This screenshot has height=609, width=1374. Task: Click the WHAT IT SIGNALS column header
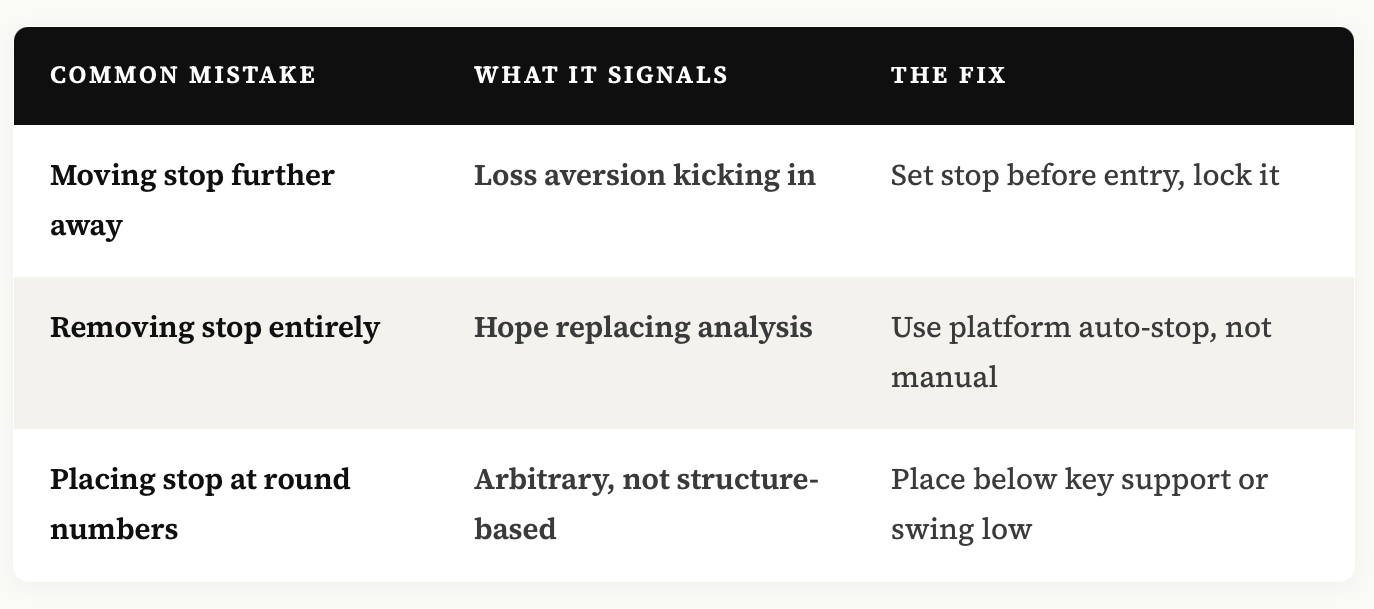pyautogui.click(x=601, y=75)
